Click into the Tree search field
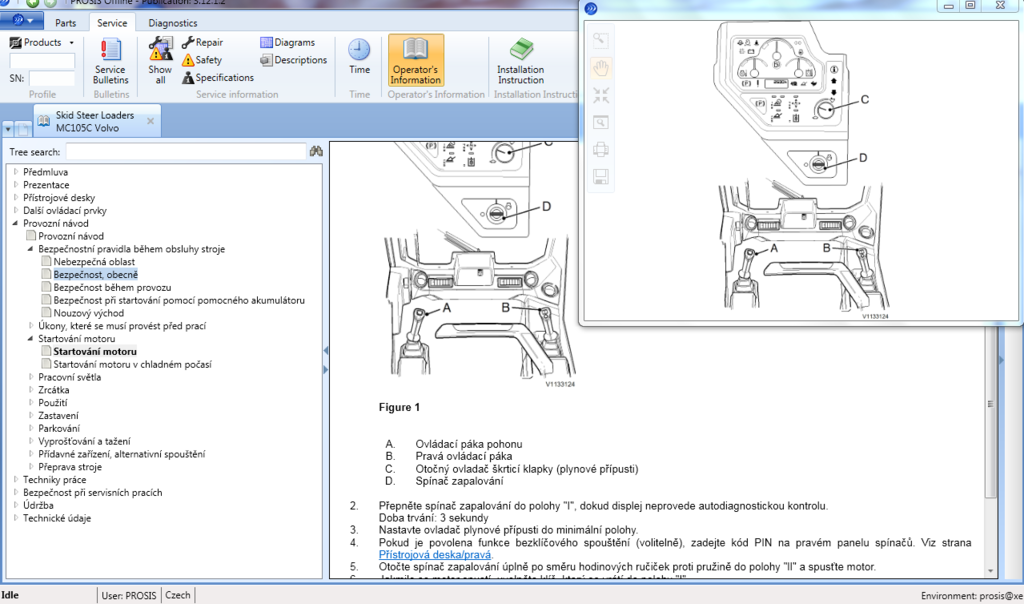 pos(185,152)
